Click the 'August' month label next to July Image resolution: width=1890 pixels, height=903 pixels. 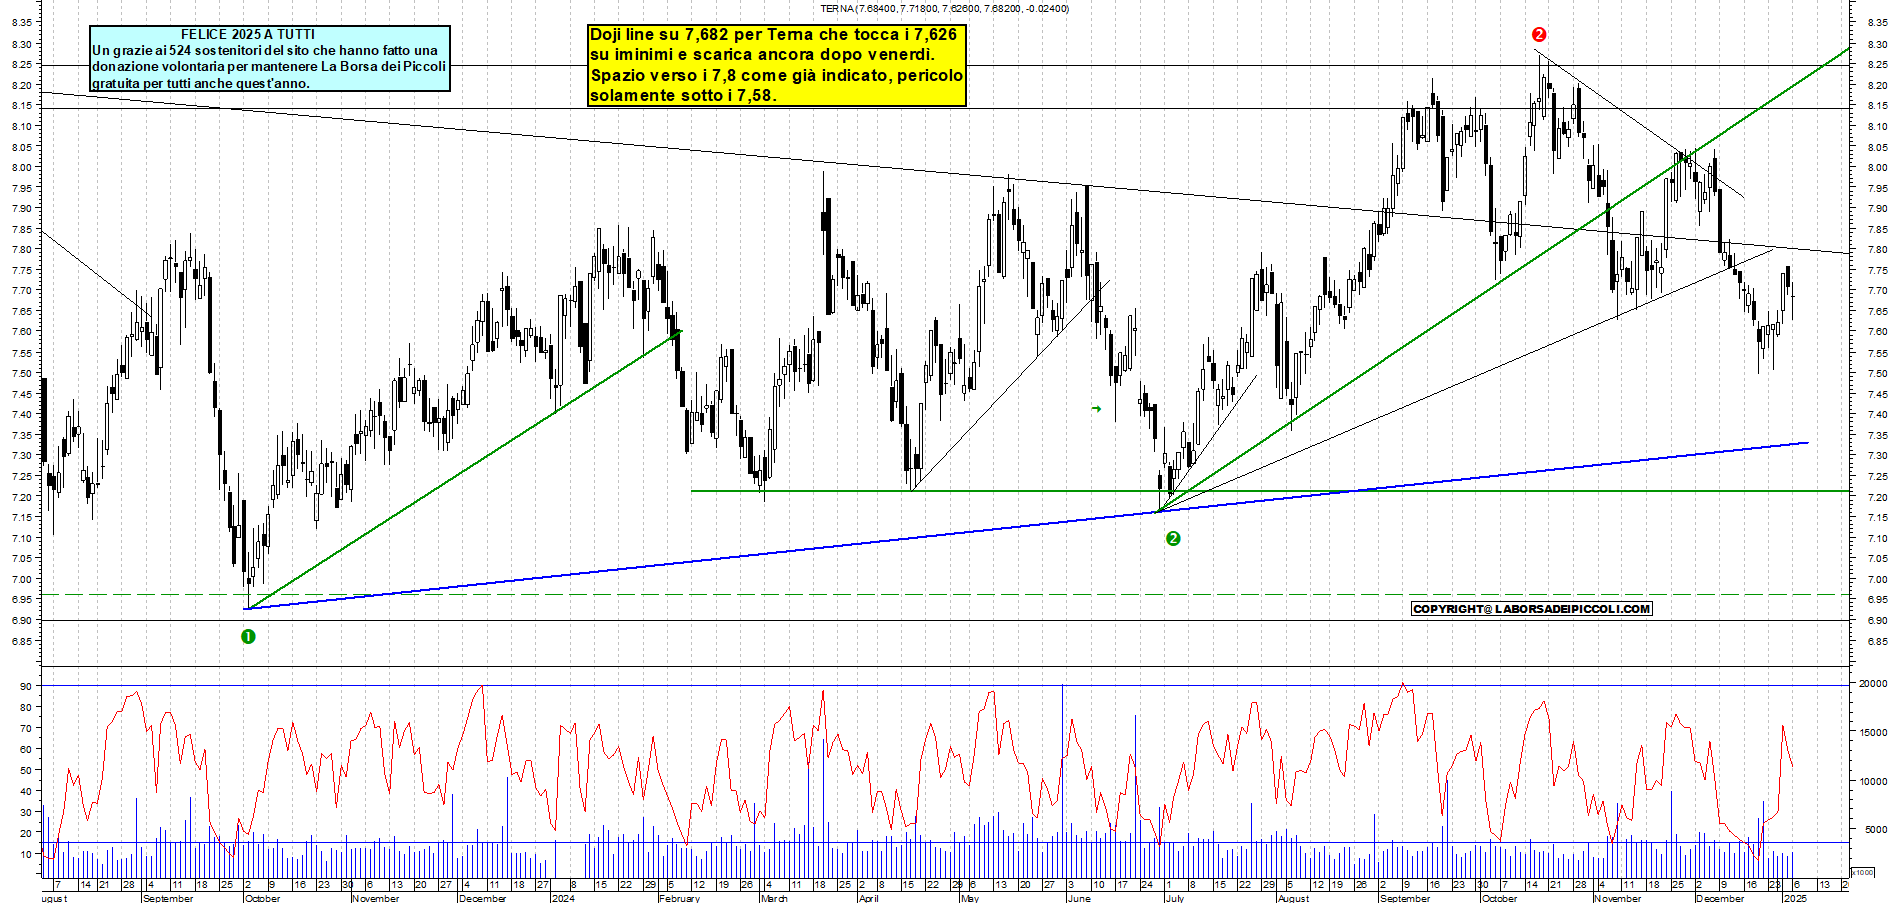[1293, 898]
